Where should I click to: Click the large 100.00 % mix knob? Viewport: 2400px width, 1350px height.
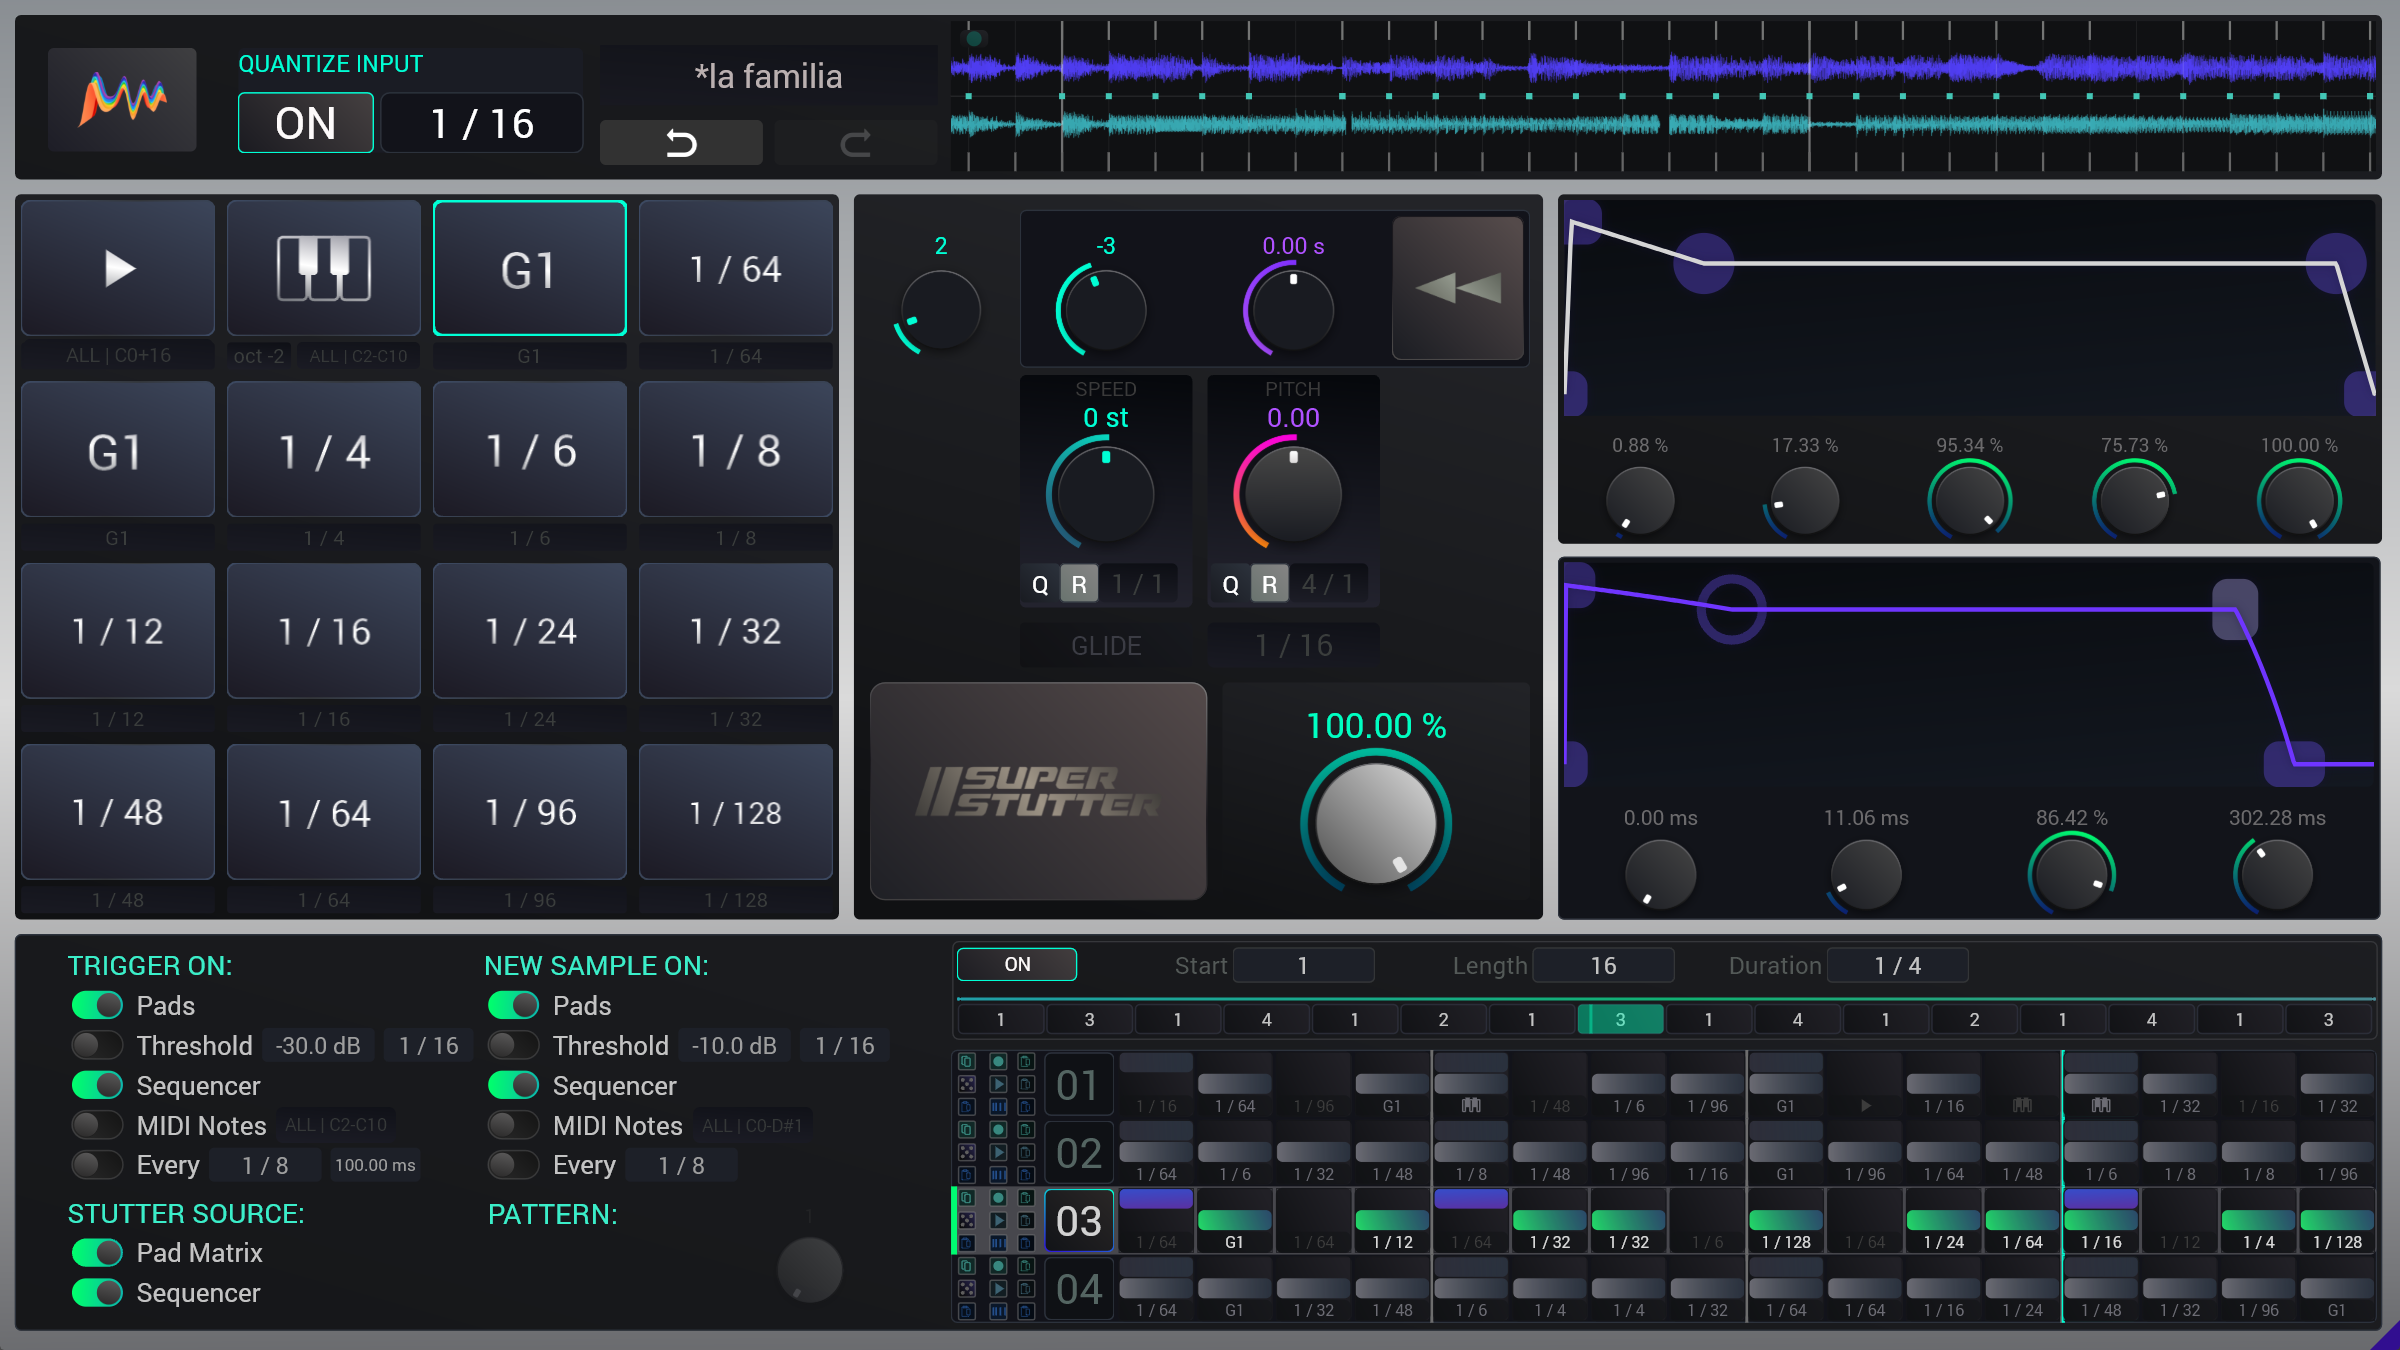(1375, 823)
